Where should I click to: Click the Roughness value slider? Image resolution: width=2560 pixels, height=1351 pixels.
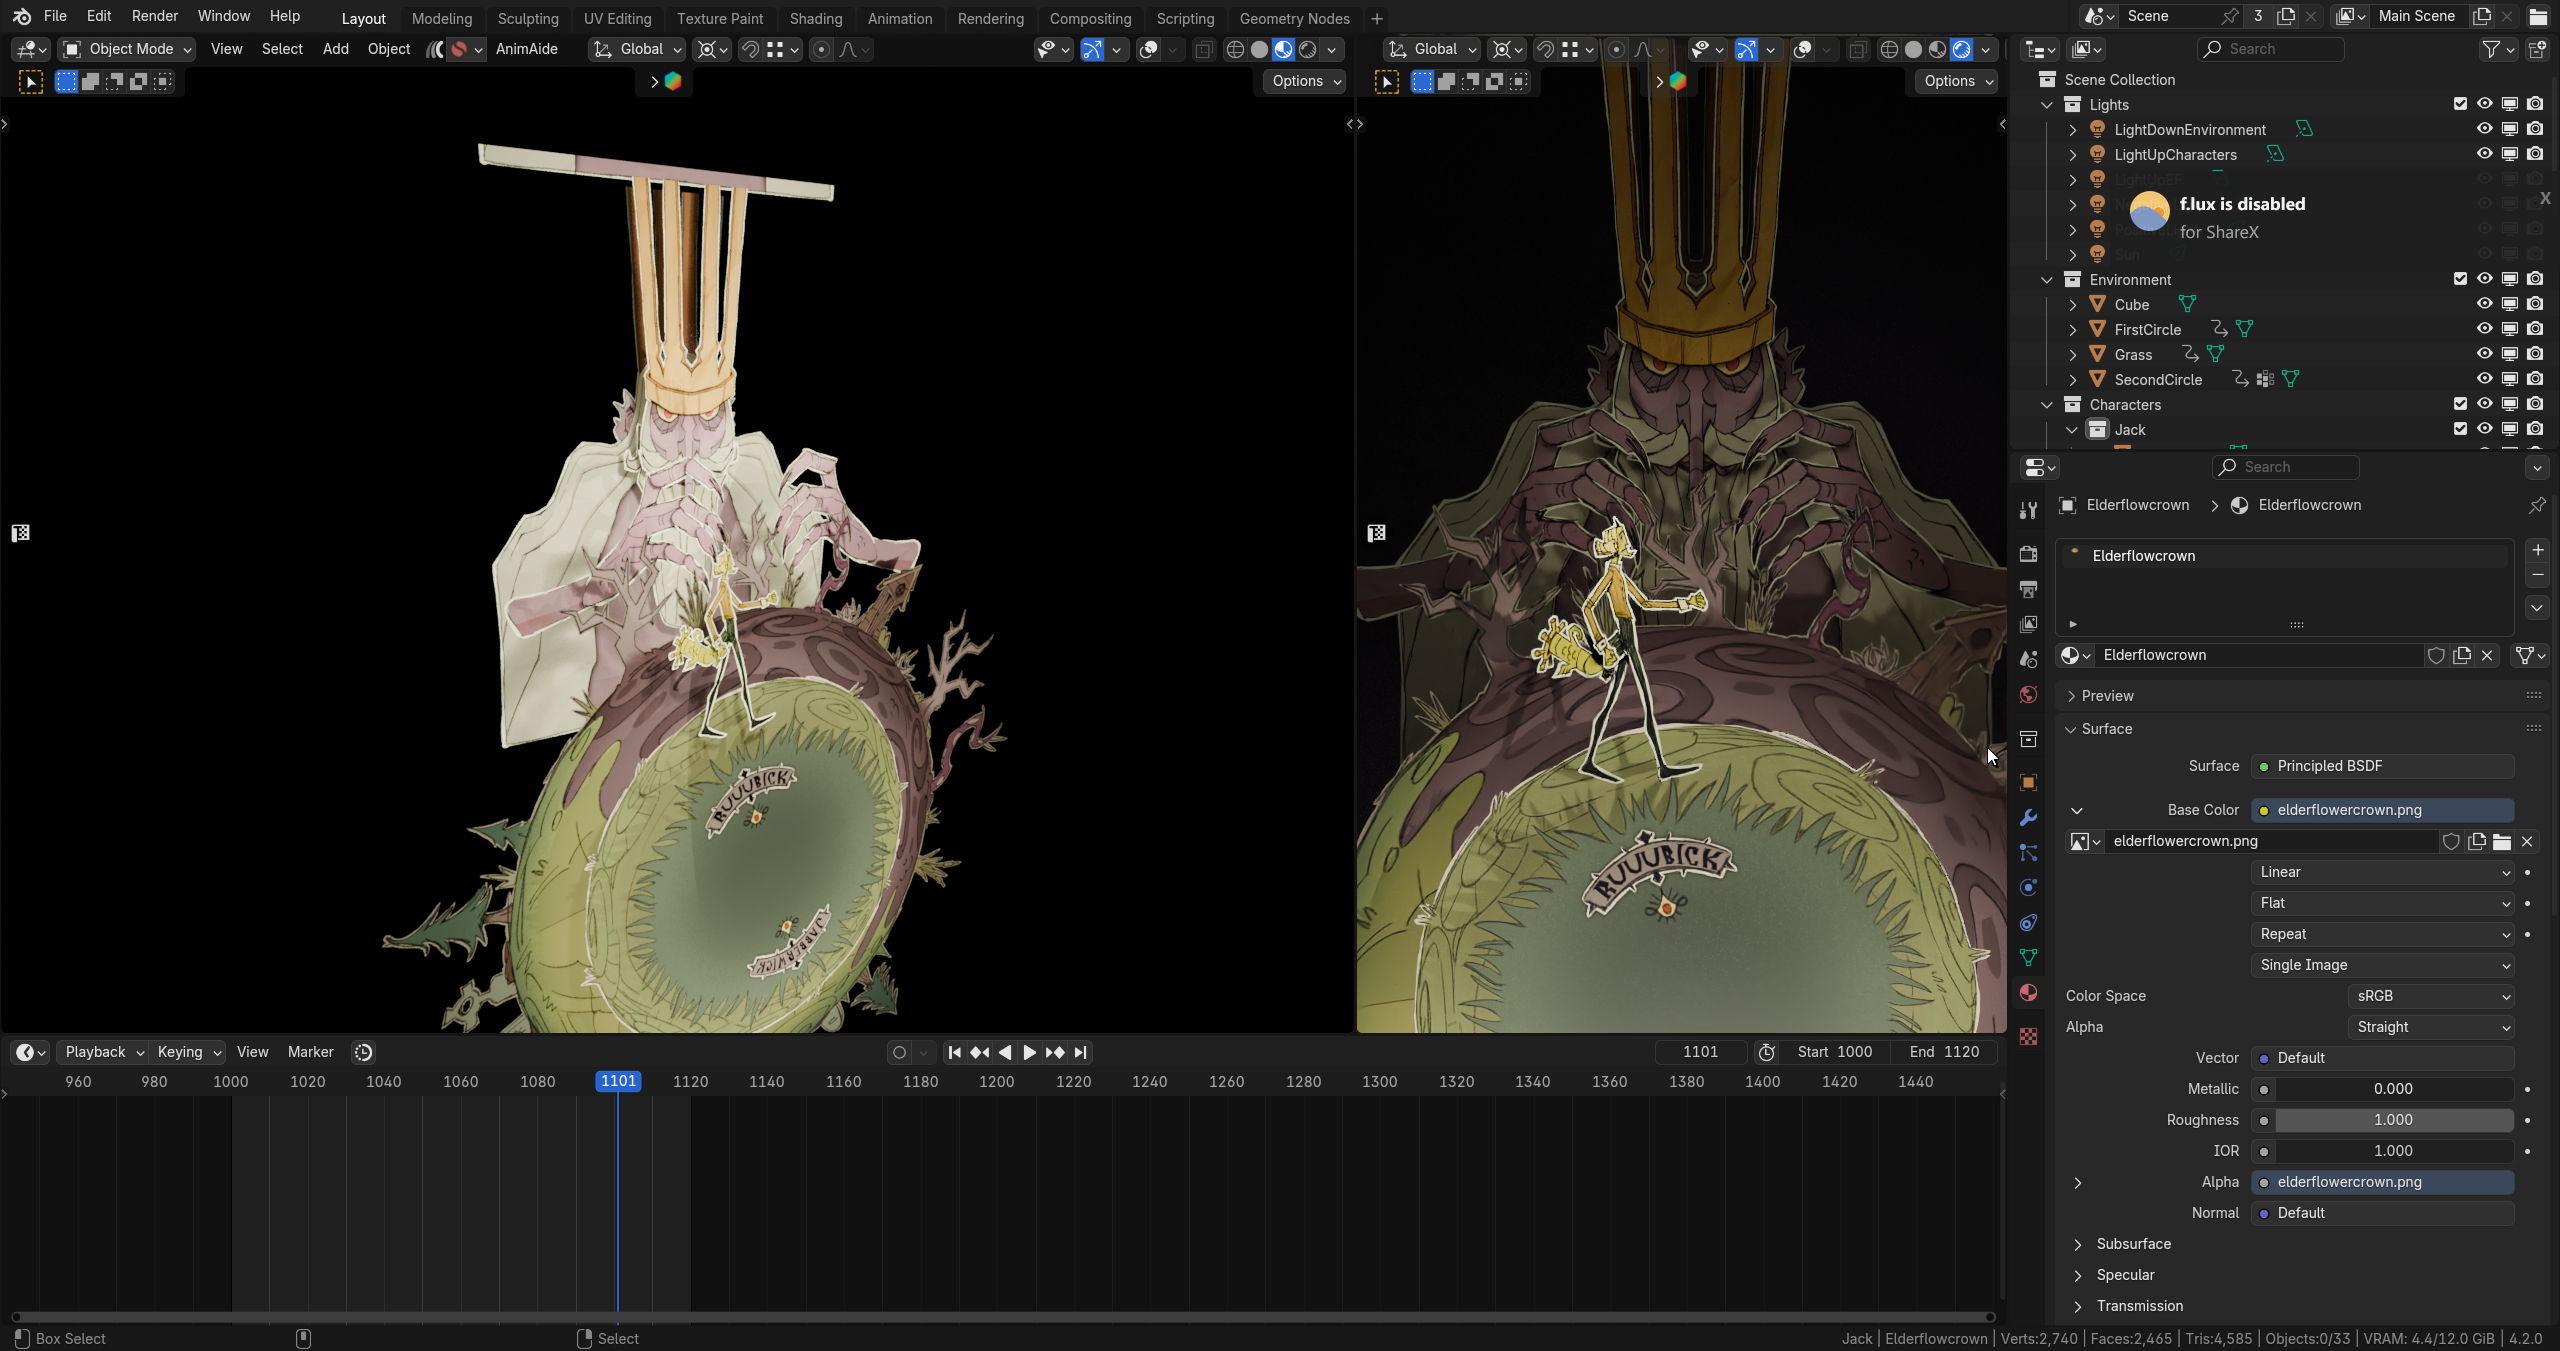2392,1120
